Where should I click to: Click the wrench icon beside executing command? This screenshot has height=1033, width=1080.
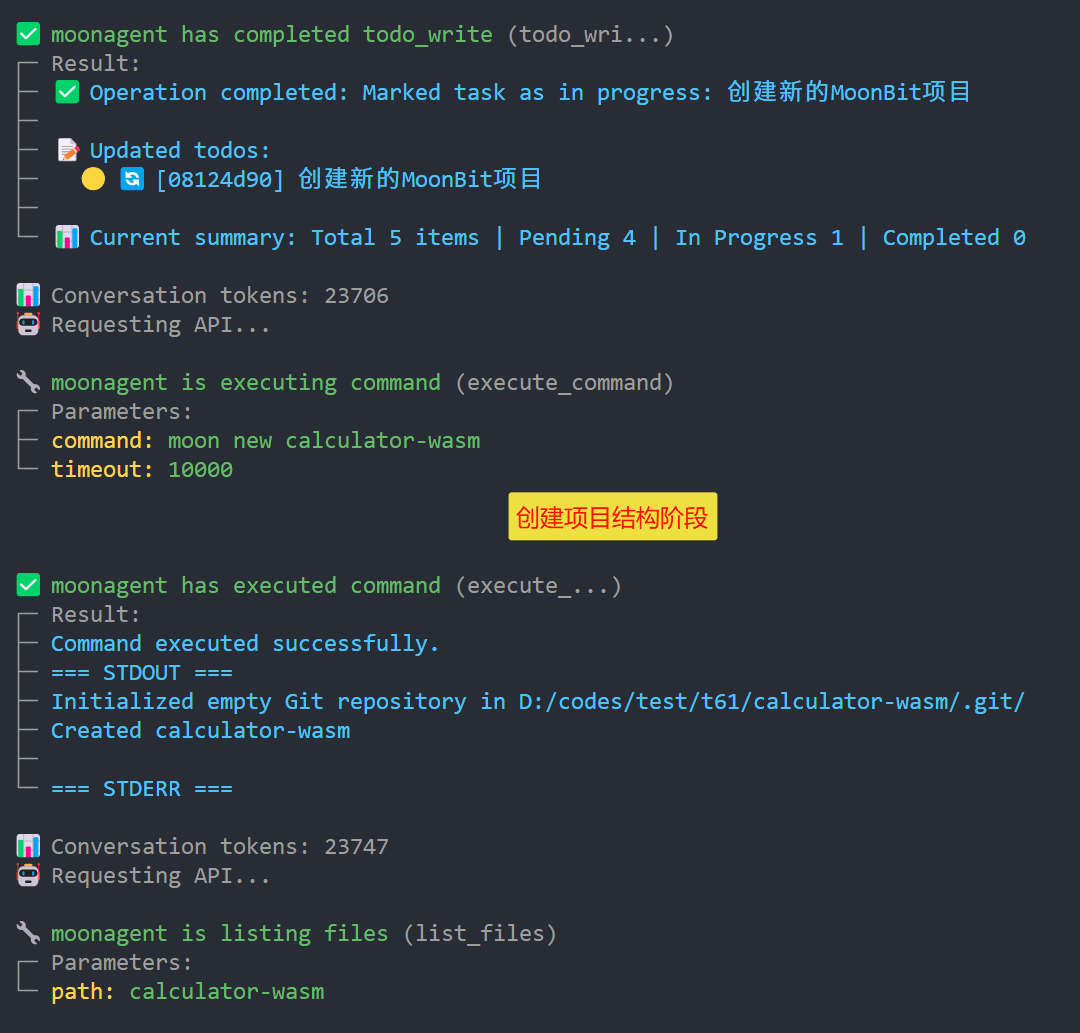click(28, 383)
